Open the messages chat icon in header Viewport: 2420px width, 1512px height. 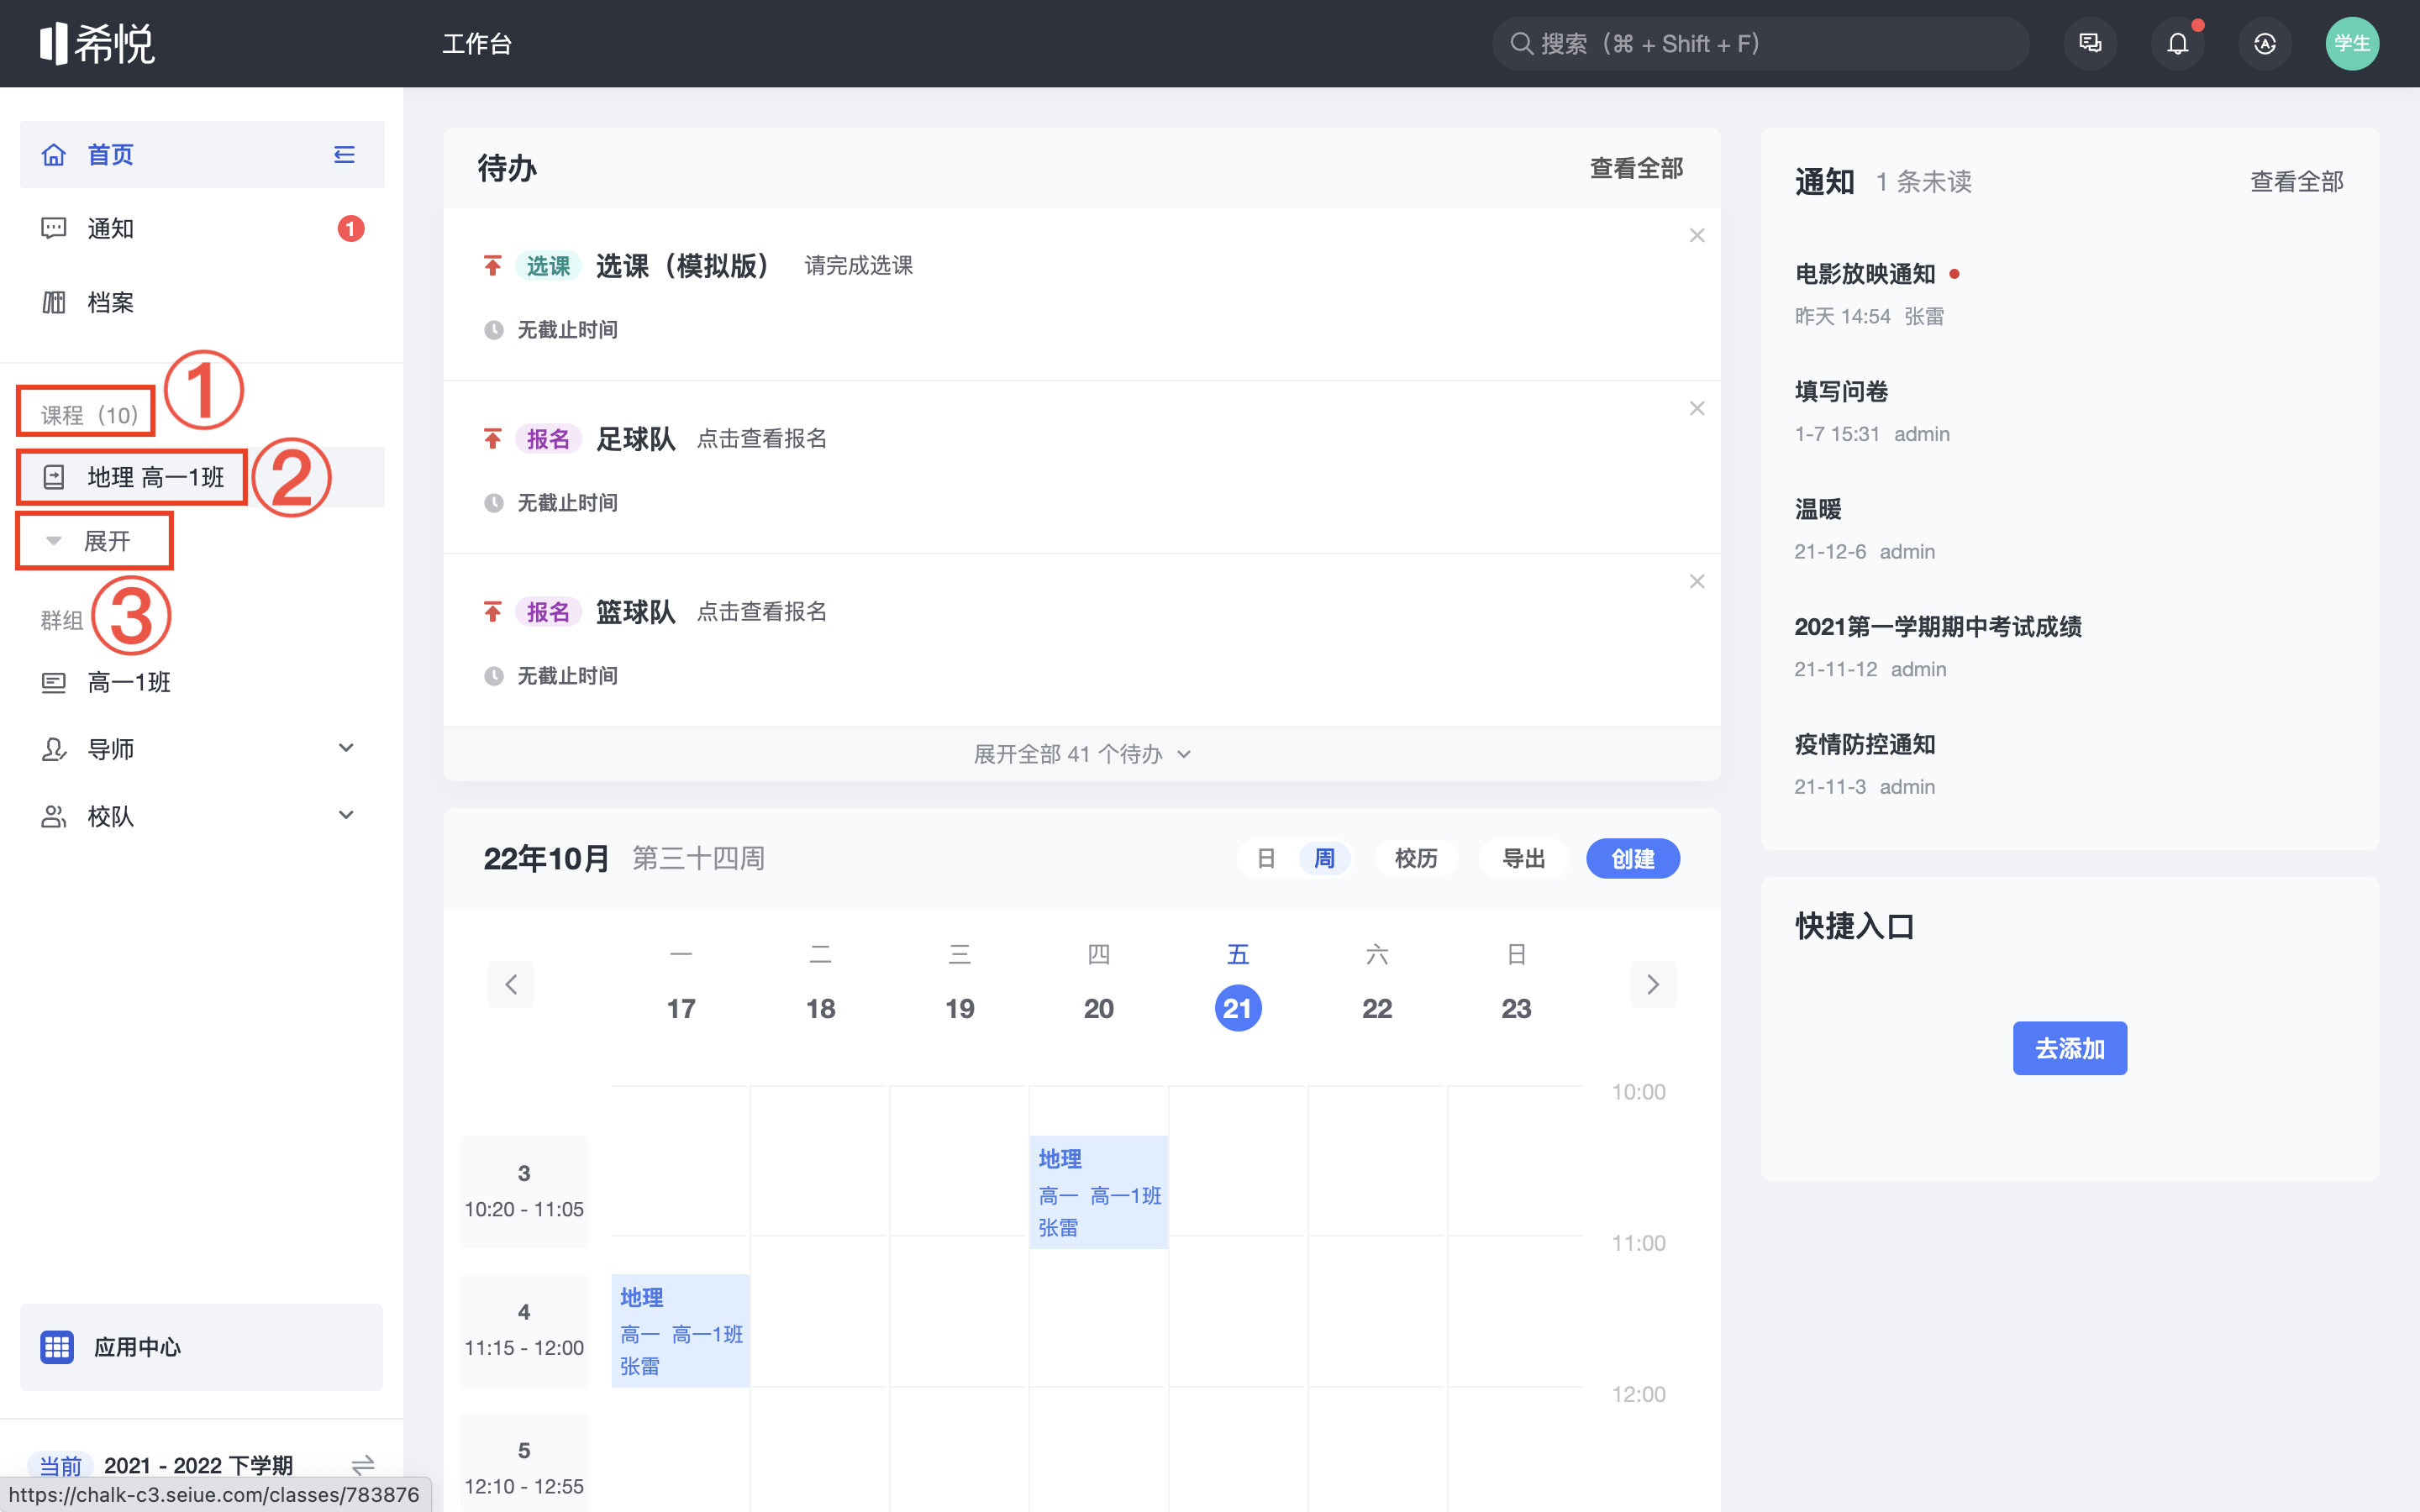point(2090,44)
